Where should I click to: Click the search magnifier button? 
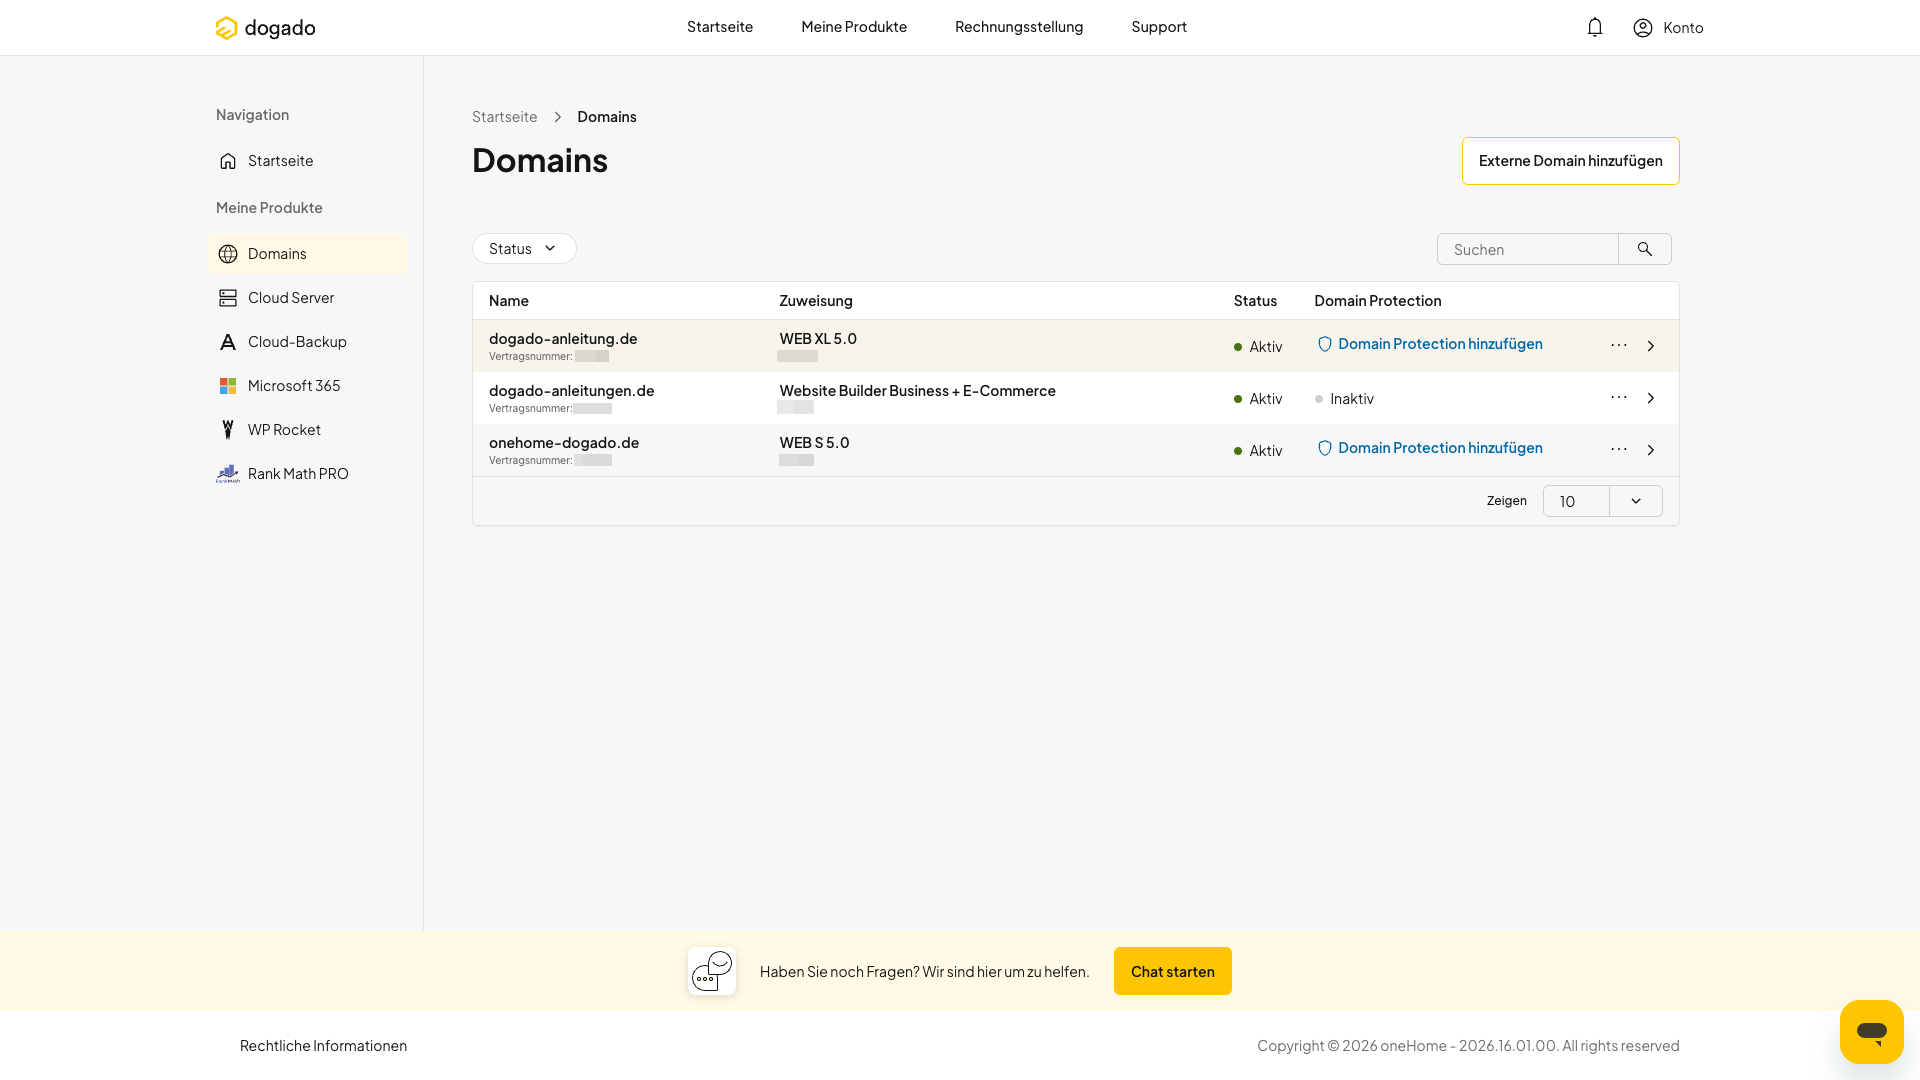pyautogui.click(x=1645, y=249)
